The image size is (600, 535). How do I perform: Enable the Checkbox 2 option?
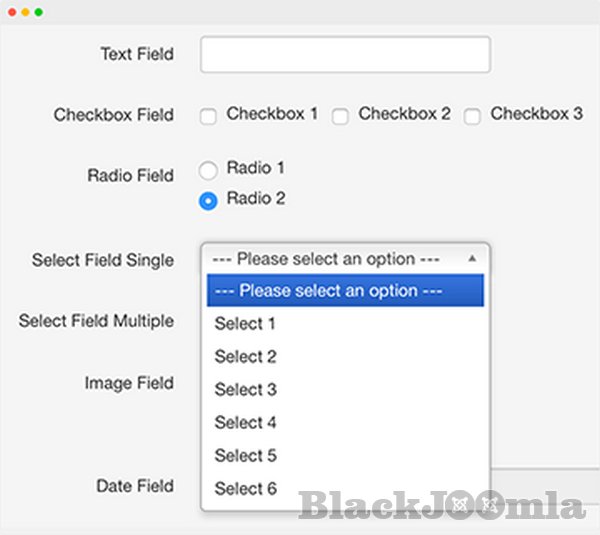tap(340, 116)
